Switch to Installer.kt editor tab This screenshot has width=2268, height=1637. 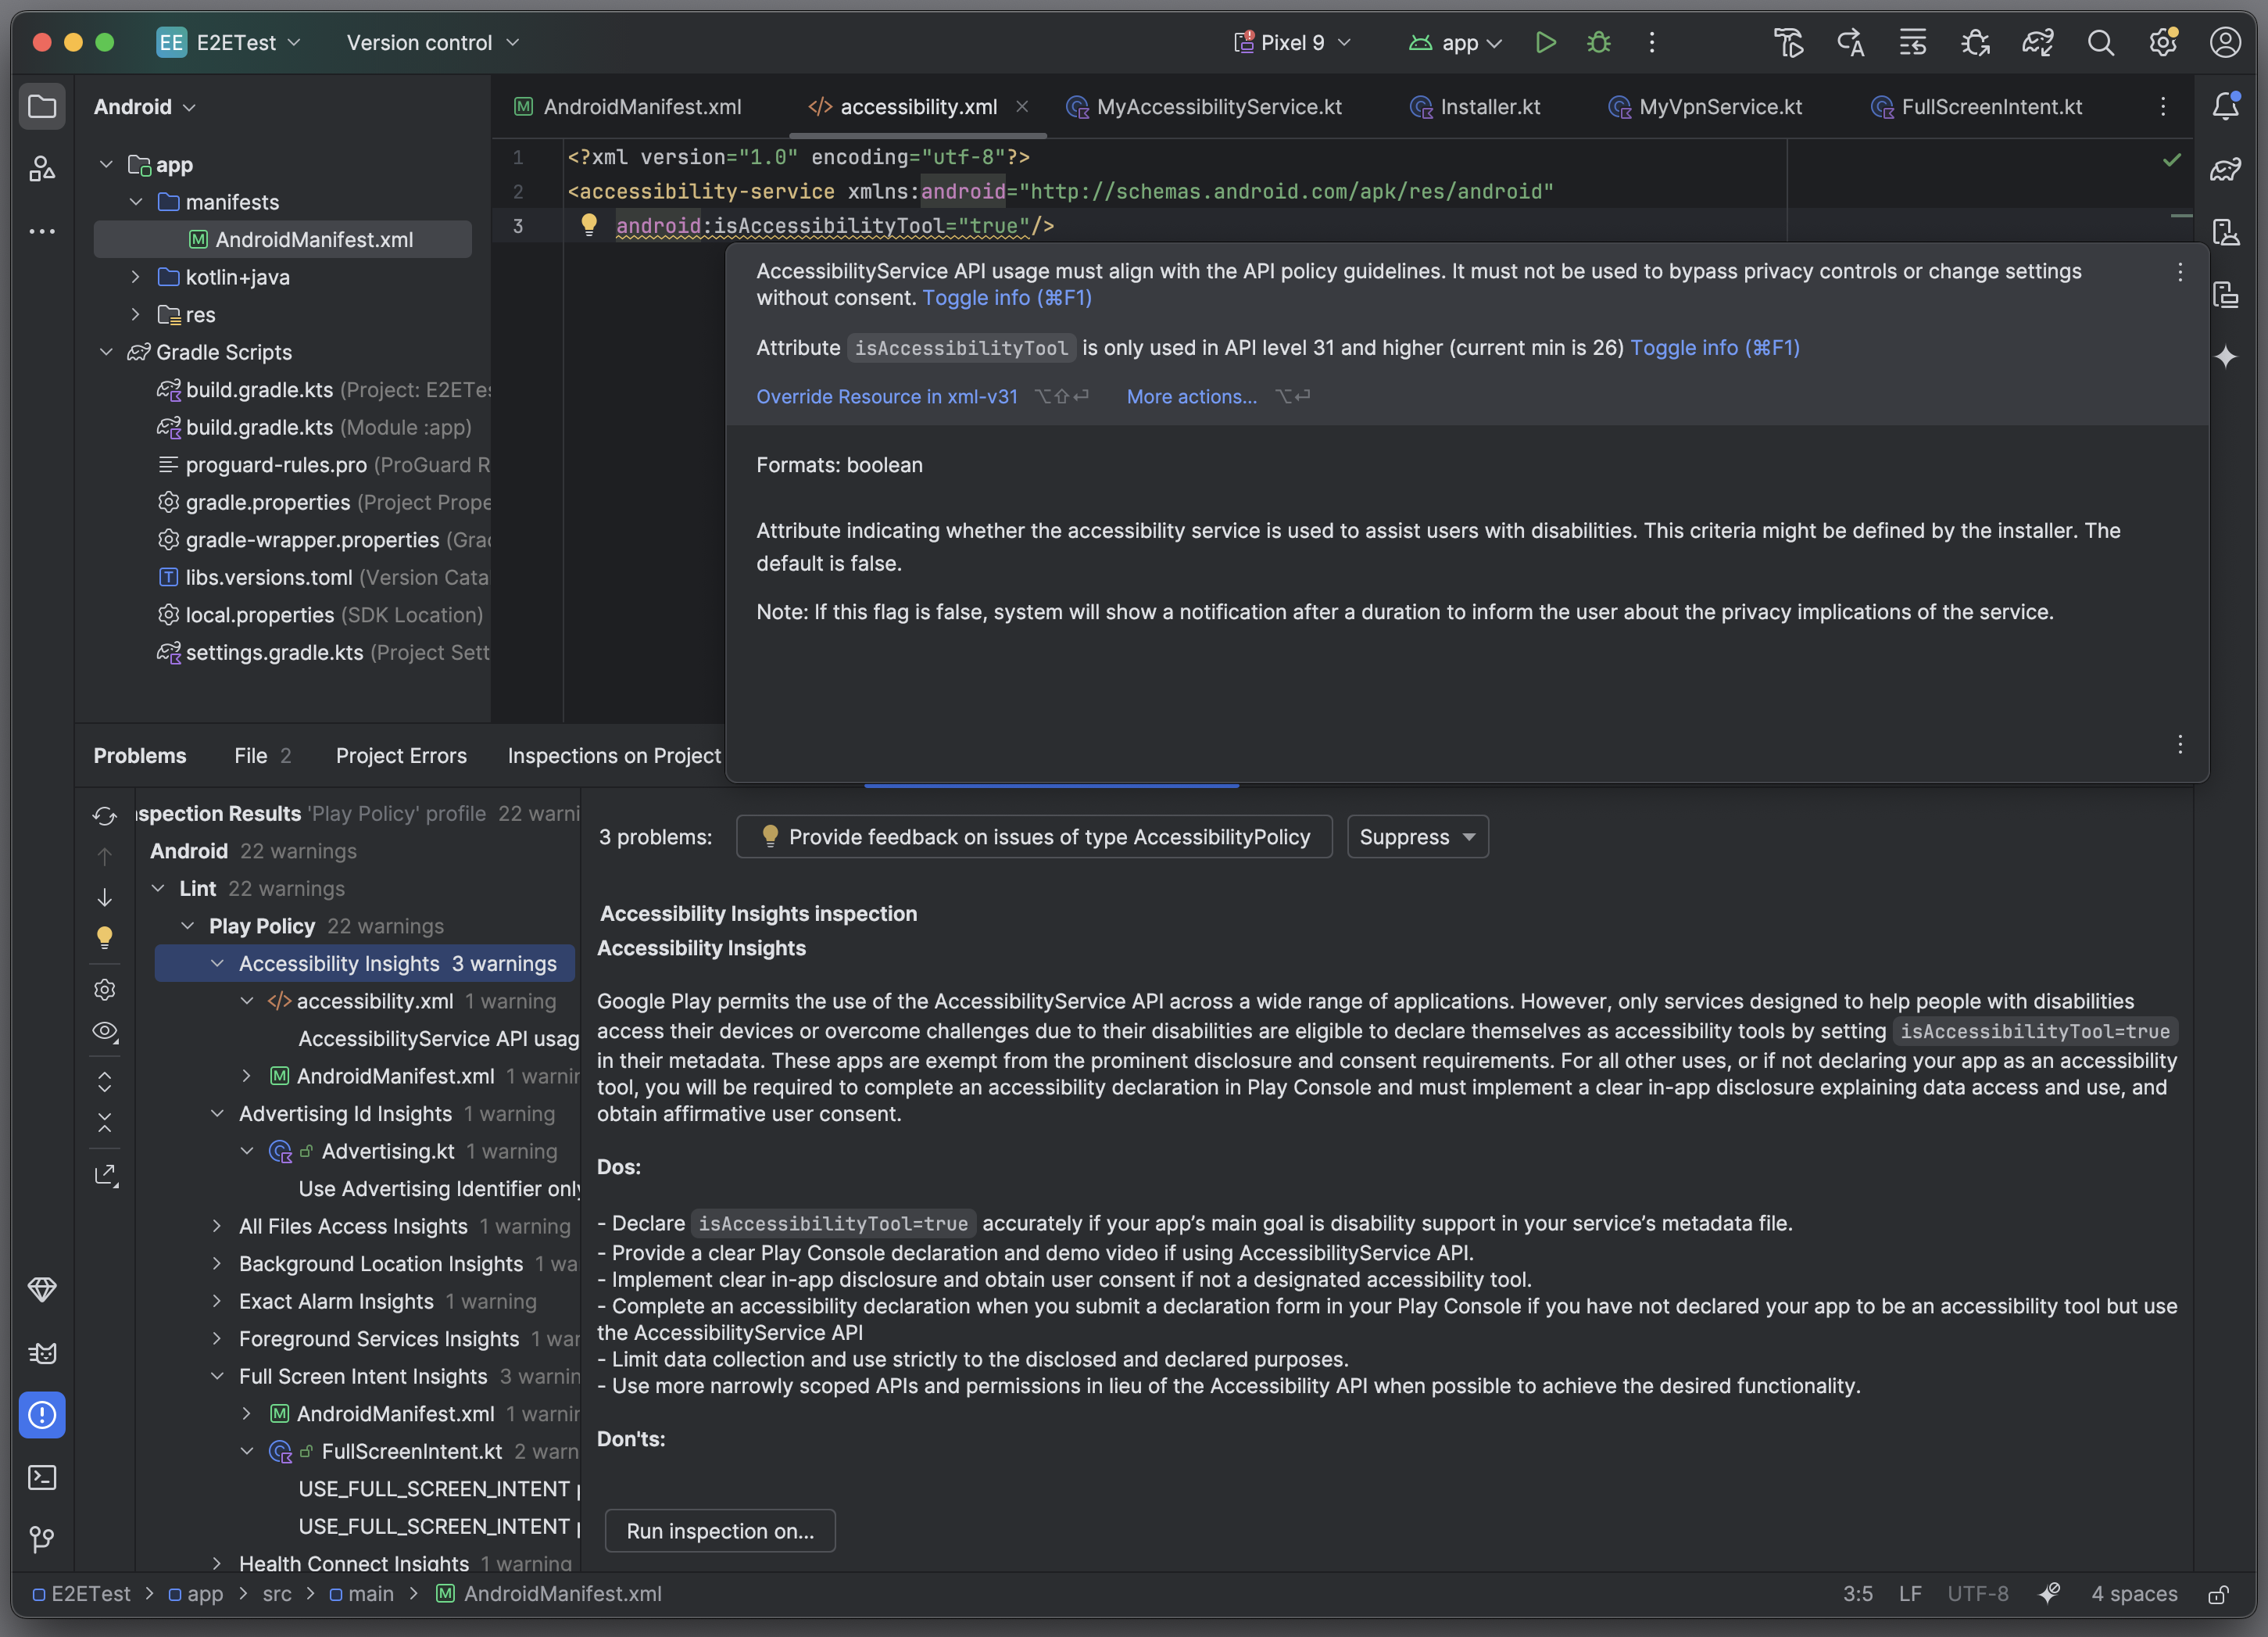pos(1476,106)
